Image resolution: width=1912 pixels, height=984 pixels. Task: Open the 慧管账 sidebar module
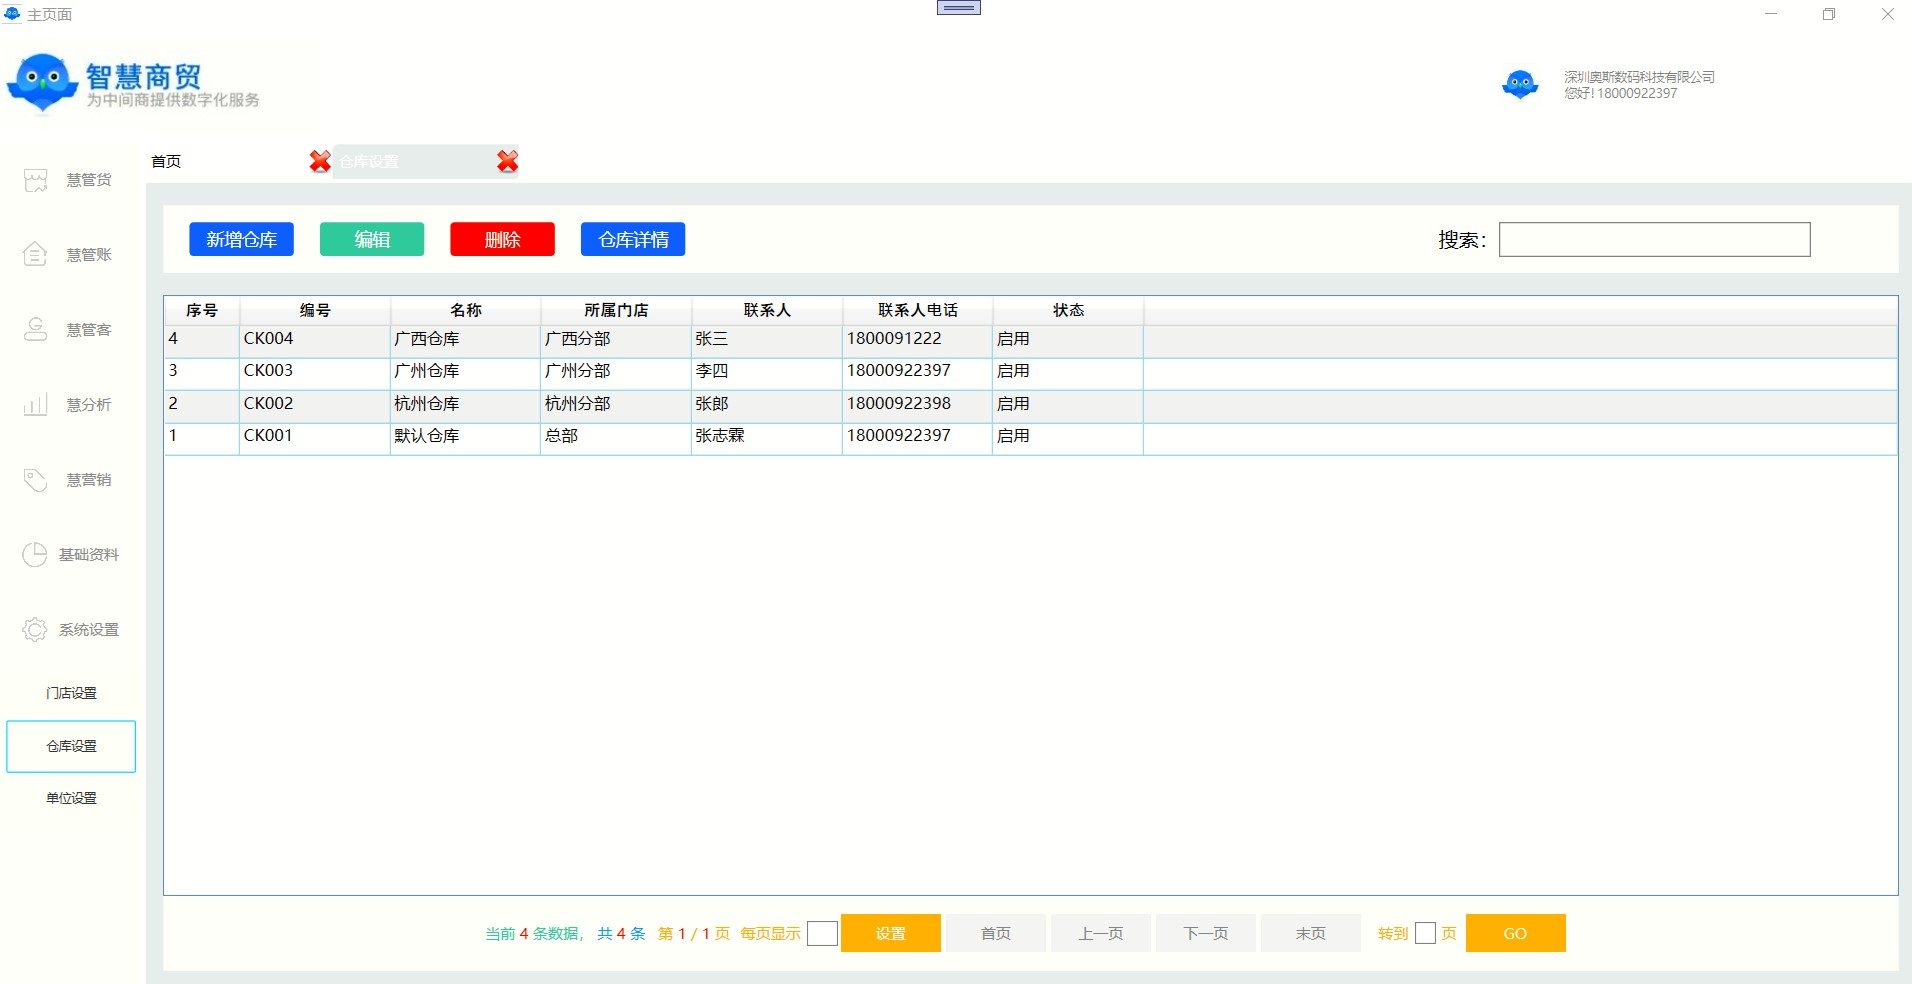(68, 255)
